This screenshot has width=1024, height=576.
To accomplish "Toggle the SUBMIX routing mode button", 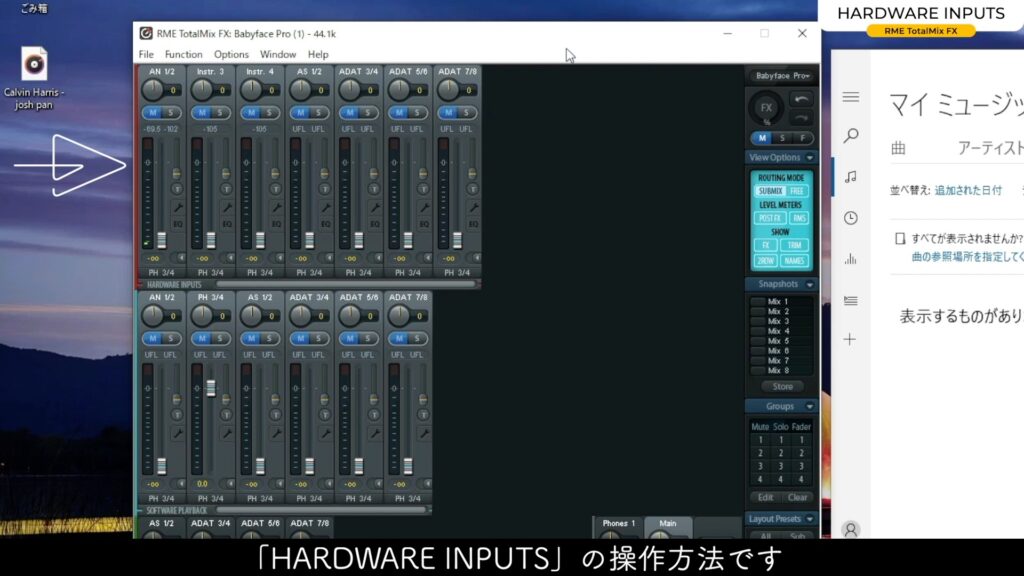I will tap(770, 191).
